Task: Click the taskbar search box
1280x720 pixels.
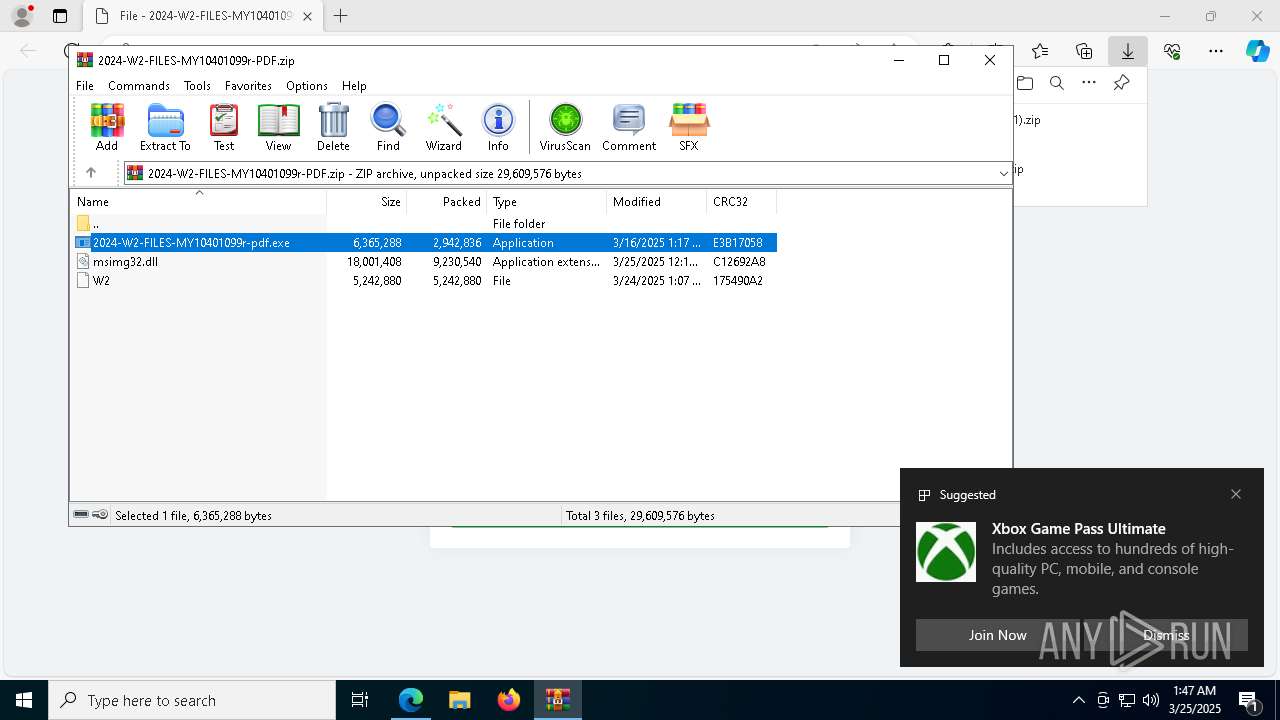Action: (192, 700)
